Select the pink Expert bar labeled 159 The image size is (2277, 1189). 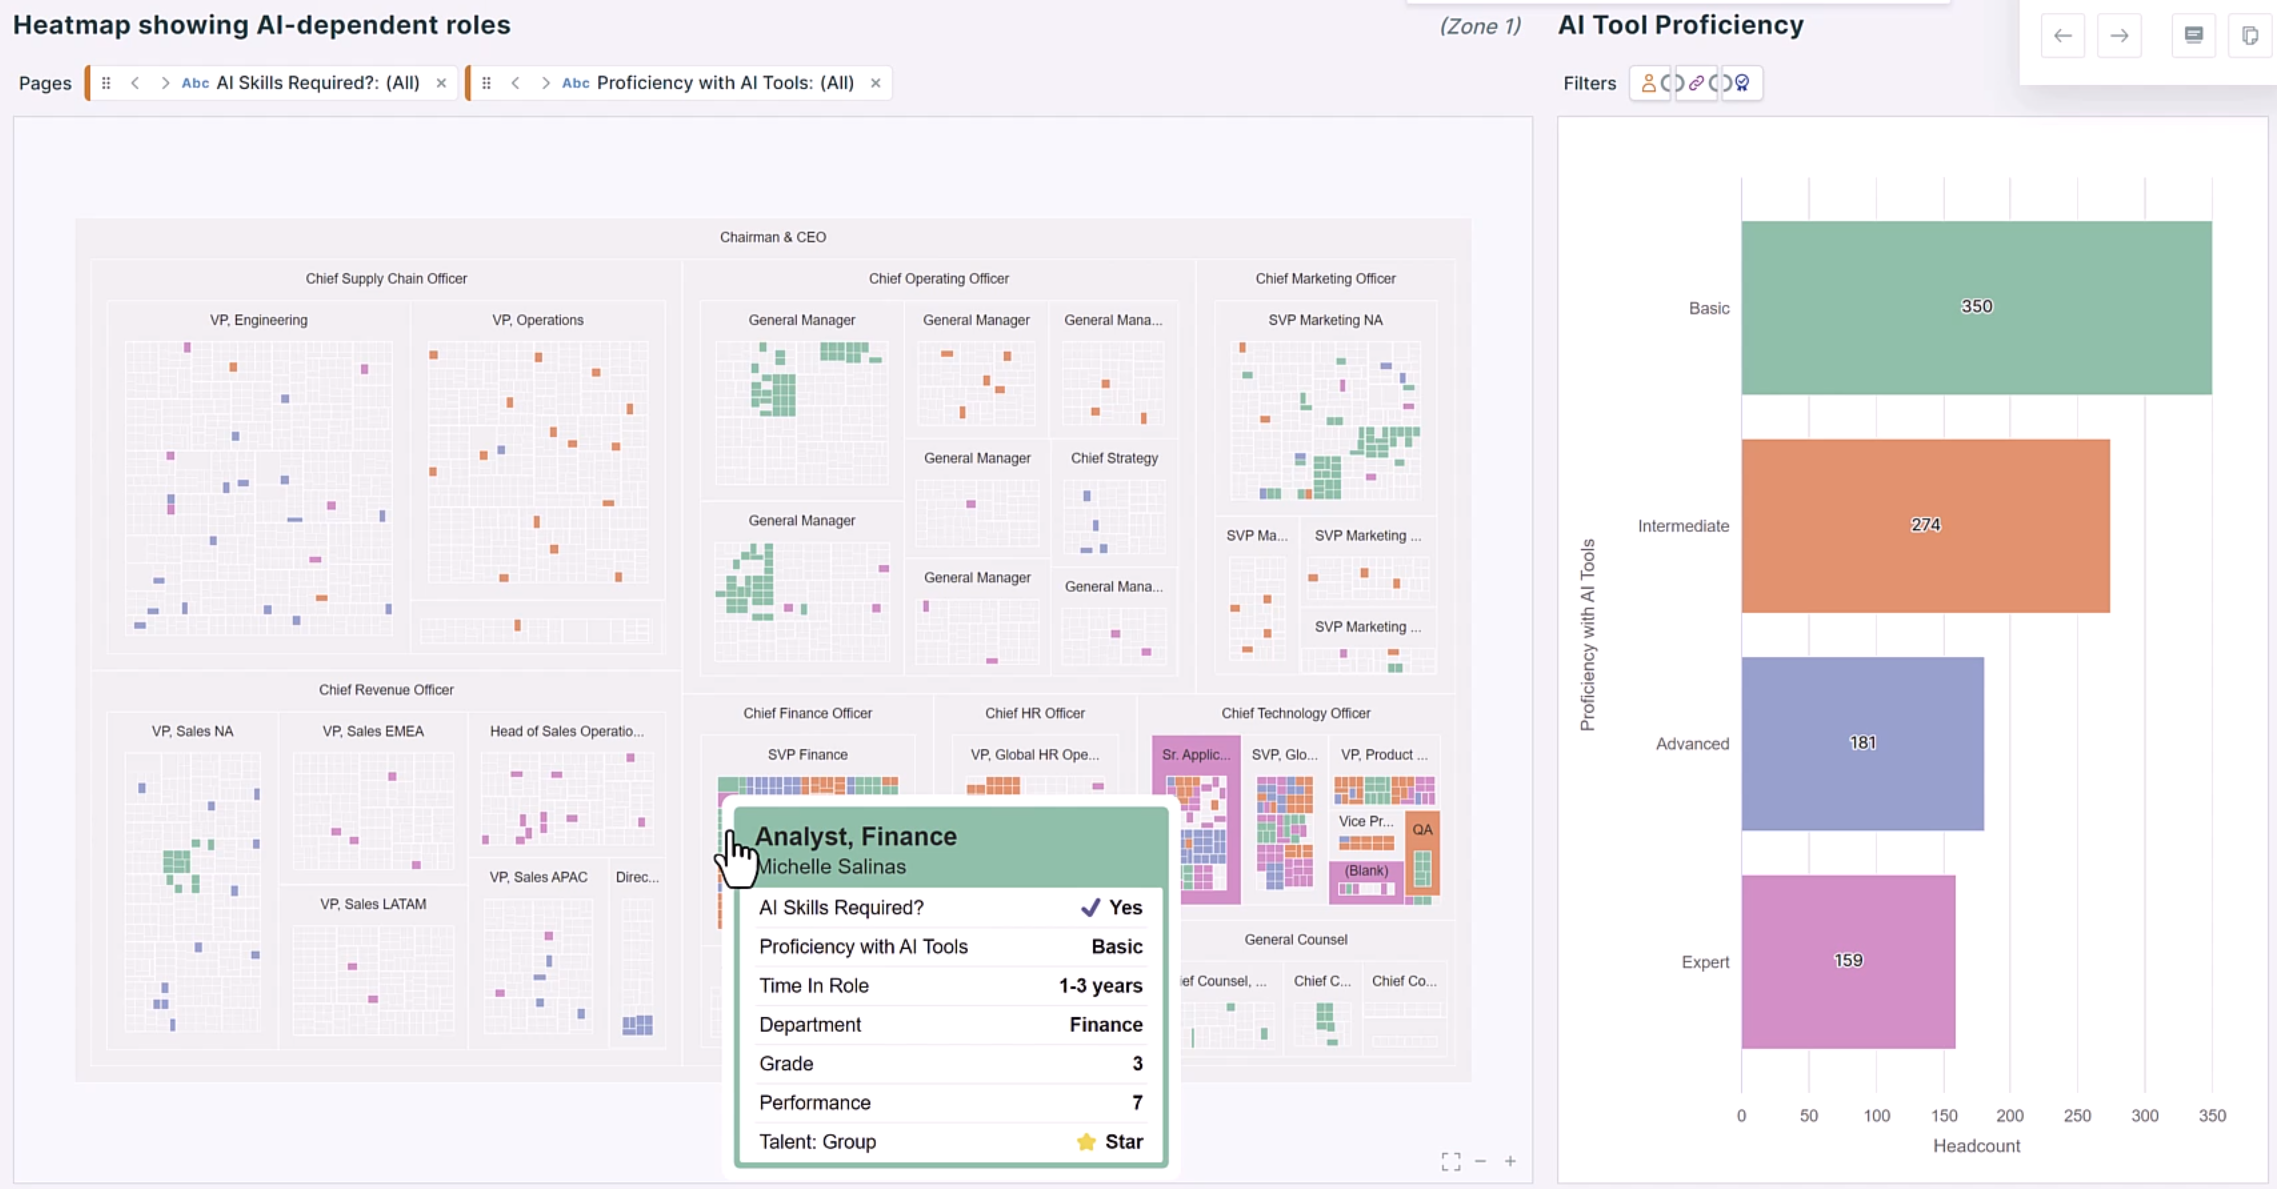click(1848, 961)
